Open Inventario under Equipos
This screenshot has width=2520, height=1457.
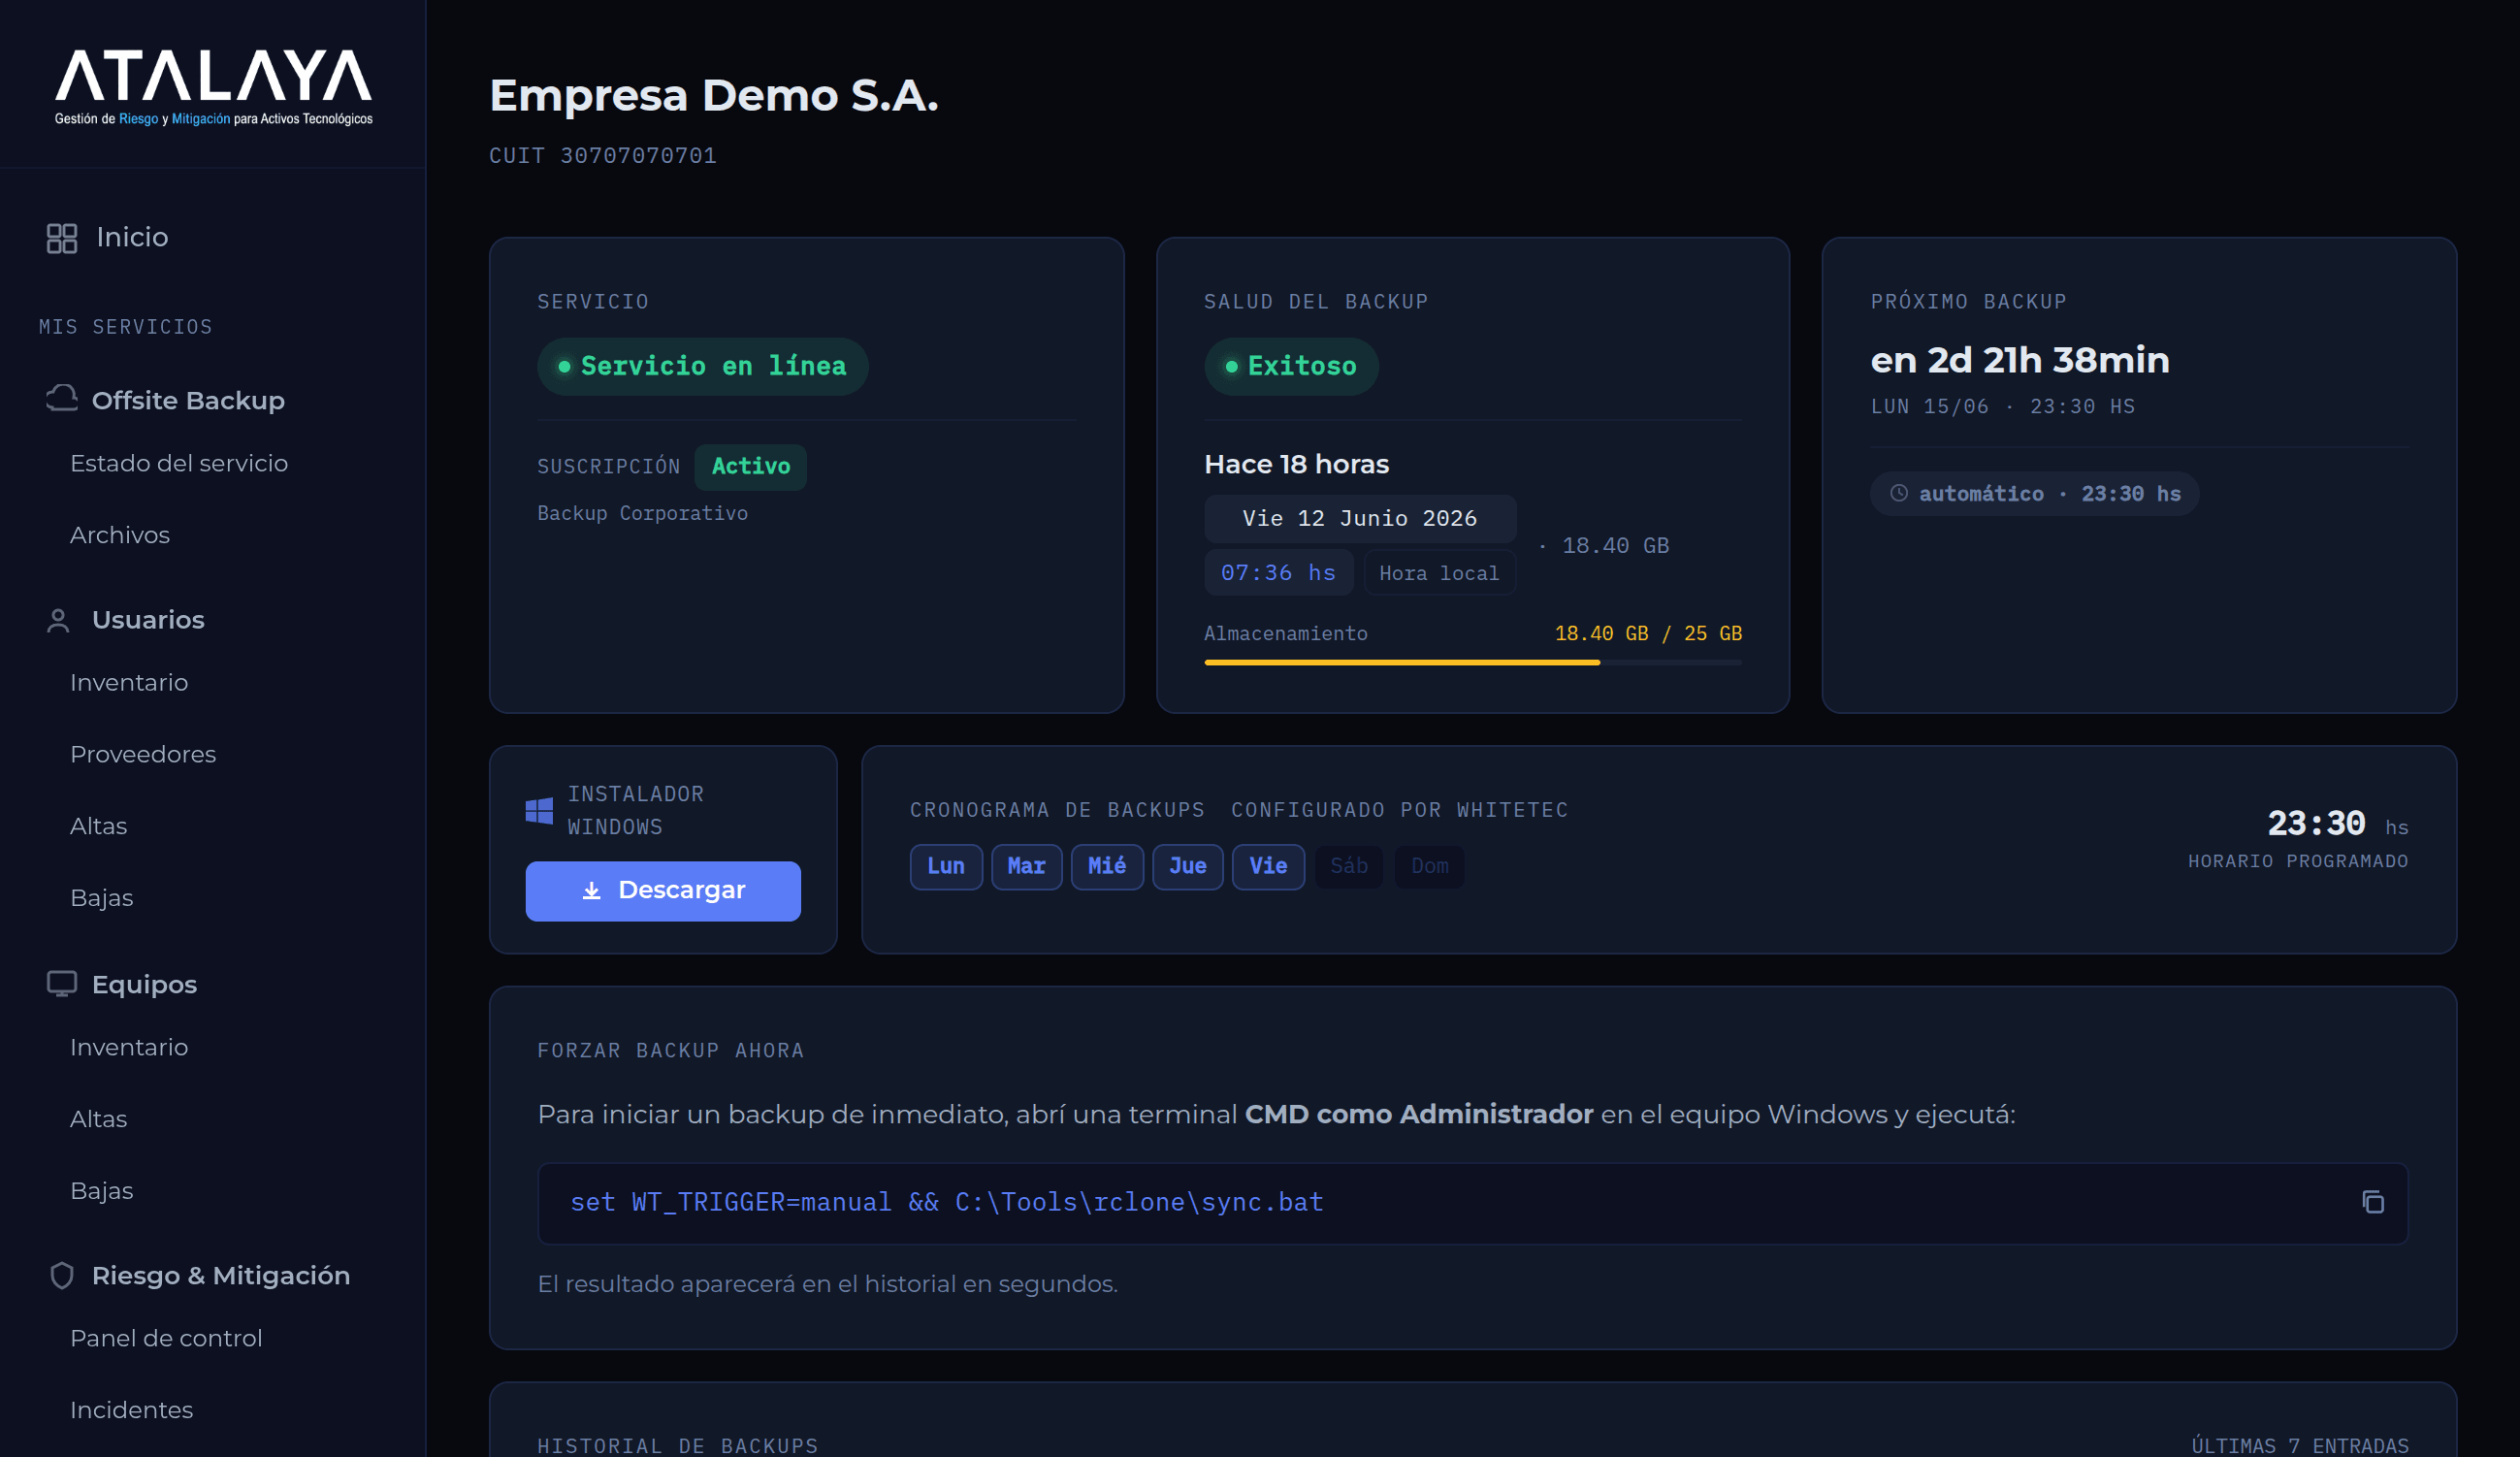pos(129,1047)
